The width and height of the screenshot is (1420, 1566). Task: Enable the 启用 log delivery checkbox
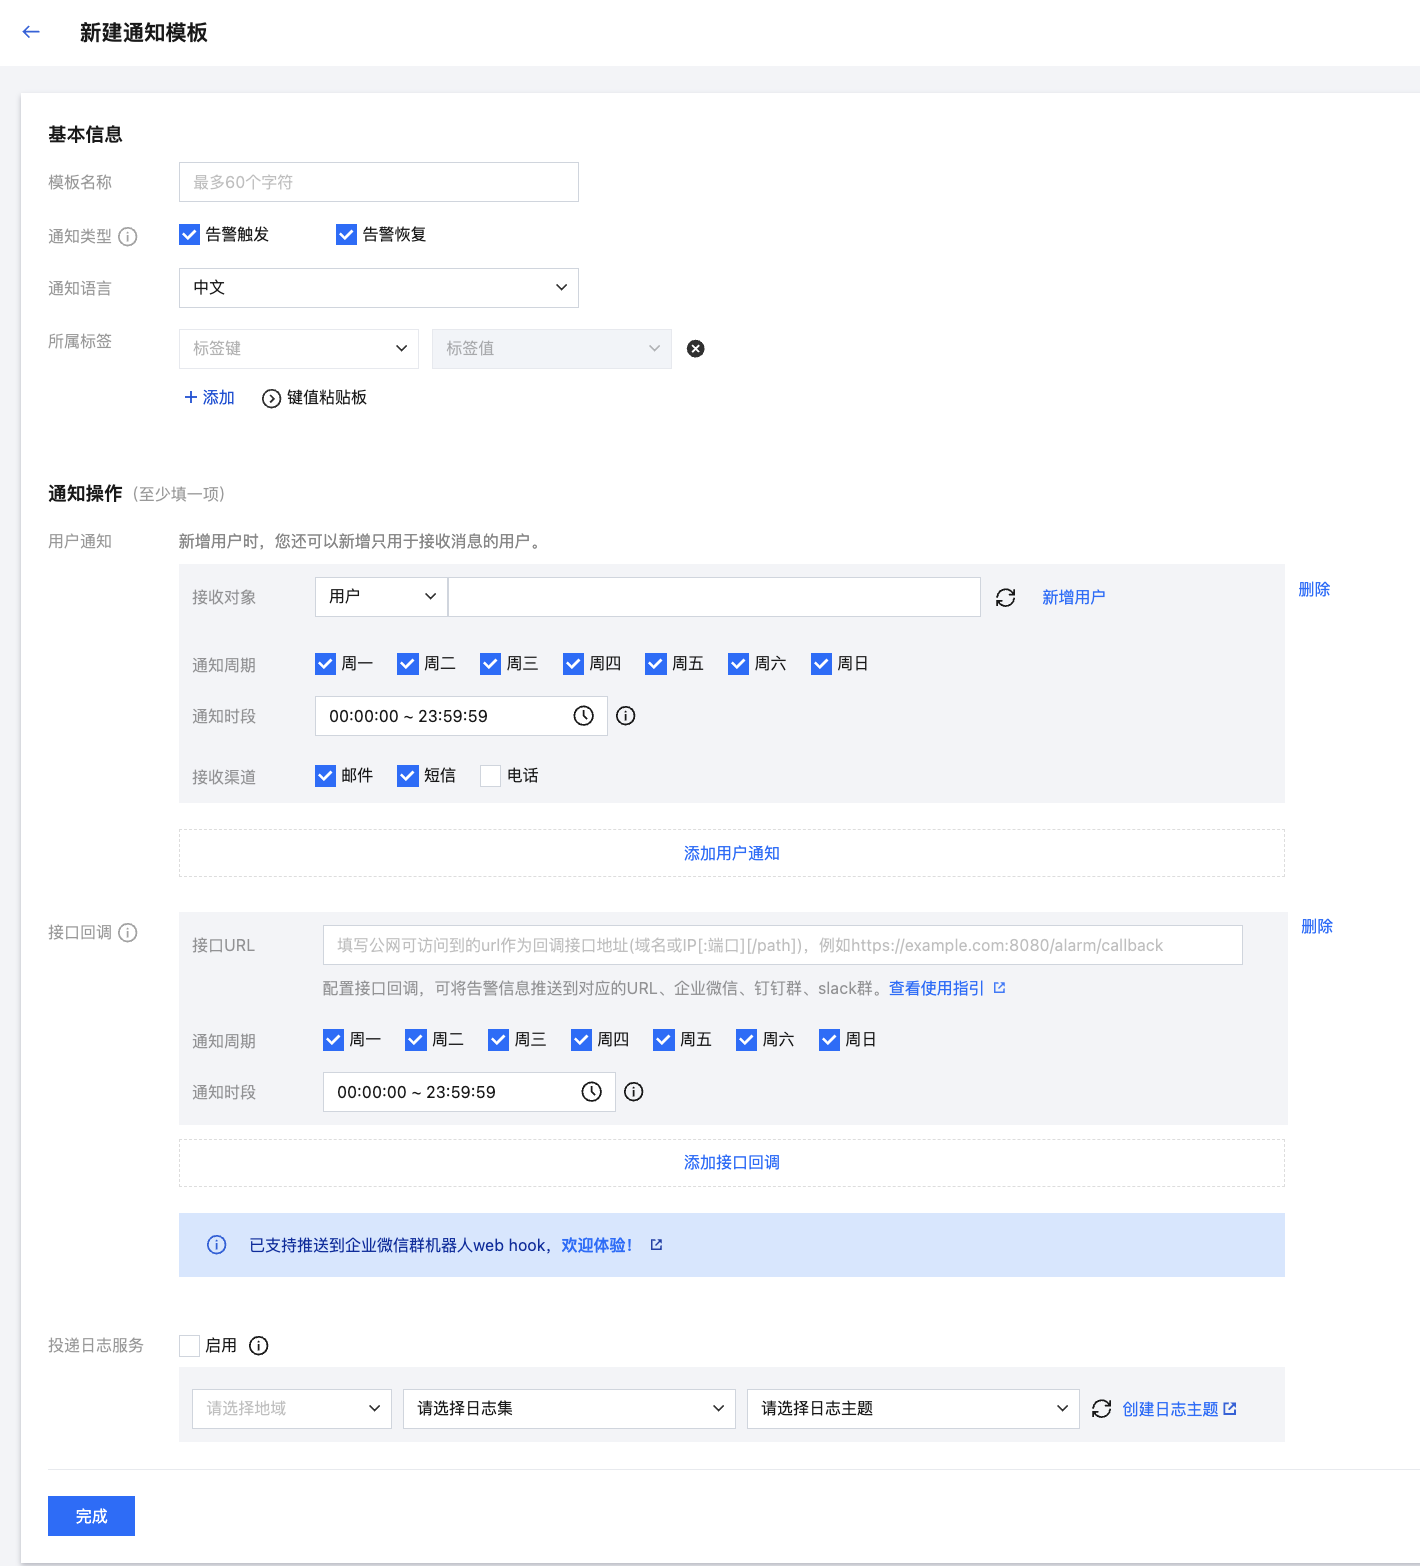[190, 1346]
